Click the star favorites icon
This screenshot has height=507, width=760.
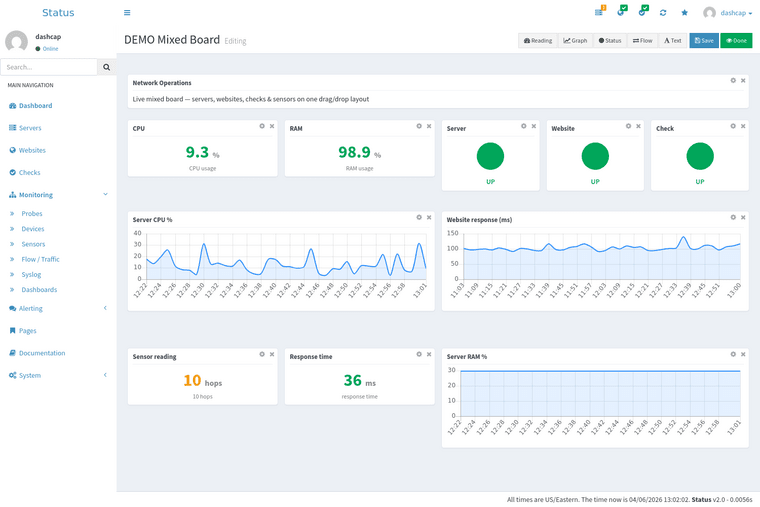tap(684, 13)
